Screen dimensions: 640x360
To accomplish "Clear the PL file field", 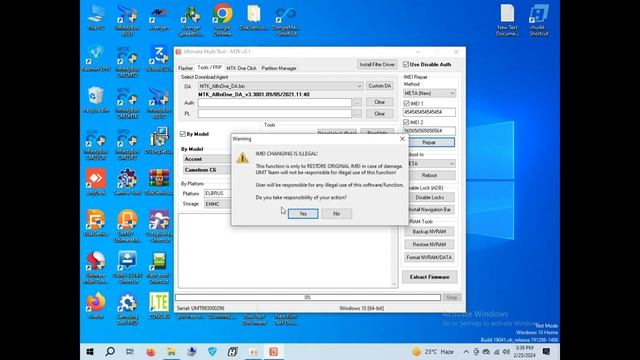I will tap(380, 113).
